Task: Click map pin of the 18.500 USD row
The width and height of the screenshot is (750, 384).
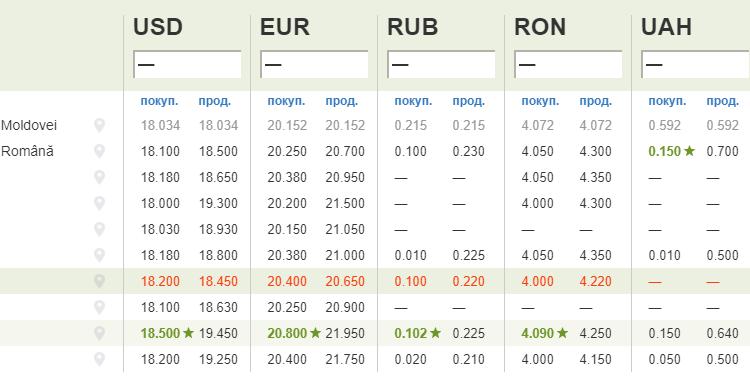Action: point(99,333)
